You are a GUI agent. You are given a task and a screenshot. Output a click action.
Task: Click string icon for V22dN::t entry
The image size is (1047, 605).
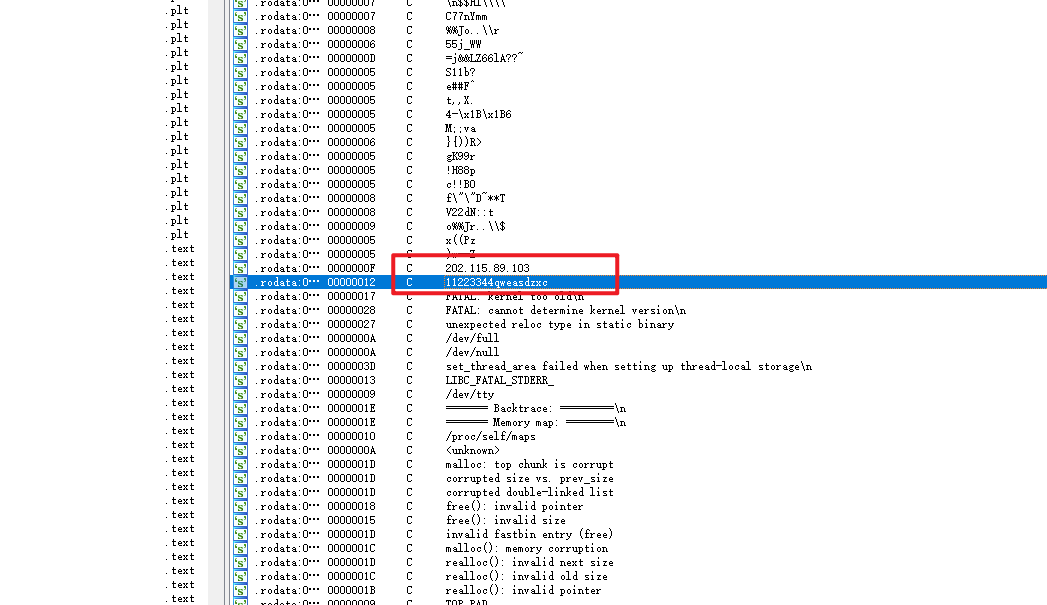(240, 212)
